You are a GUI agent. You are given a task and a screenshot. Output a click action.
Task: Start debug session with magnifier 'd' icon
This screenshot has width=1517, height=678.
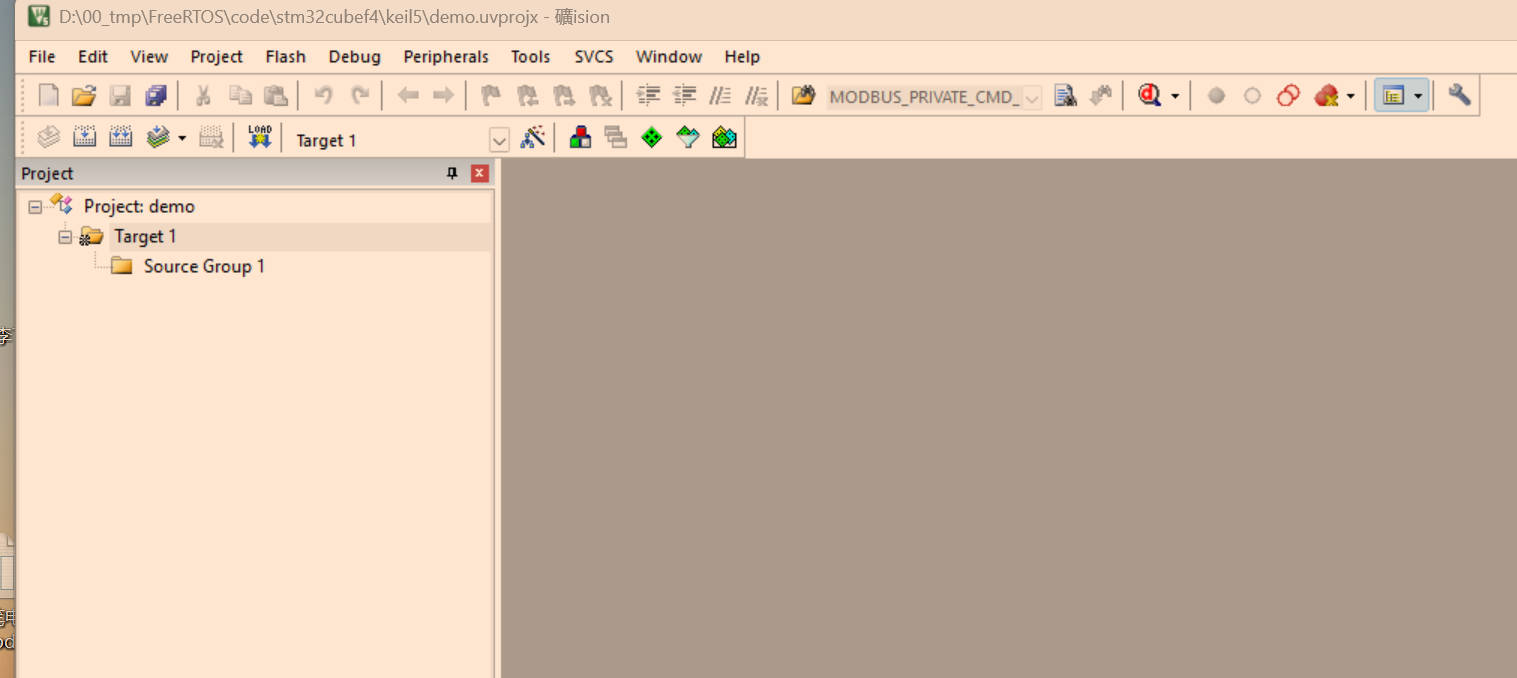coord(1149,96)
